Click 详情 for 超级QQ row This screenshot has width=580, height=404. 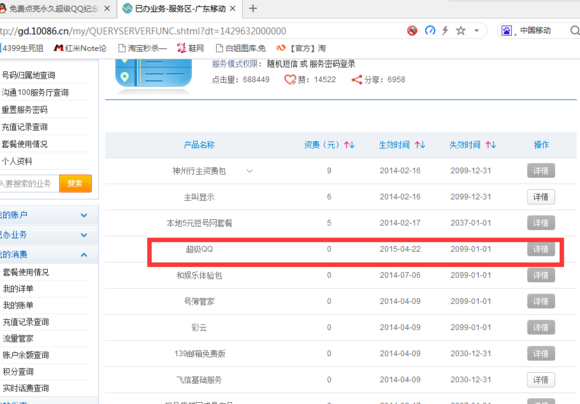[x=541, y=249]
